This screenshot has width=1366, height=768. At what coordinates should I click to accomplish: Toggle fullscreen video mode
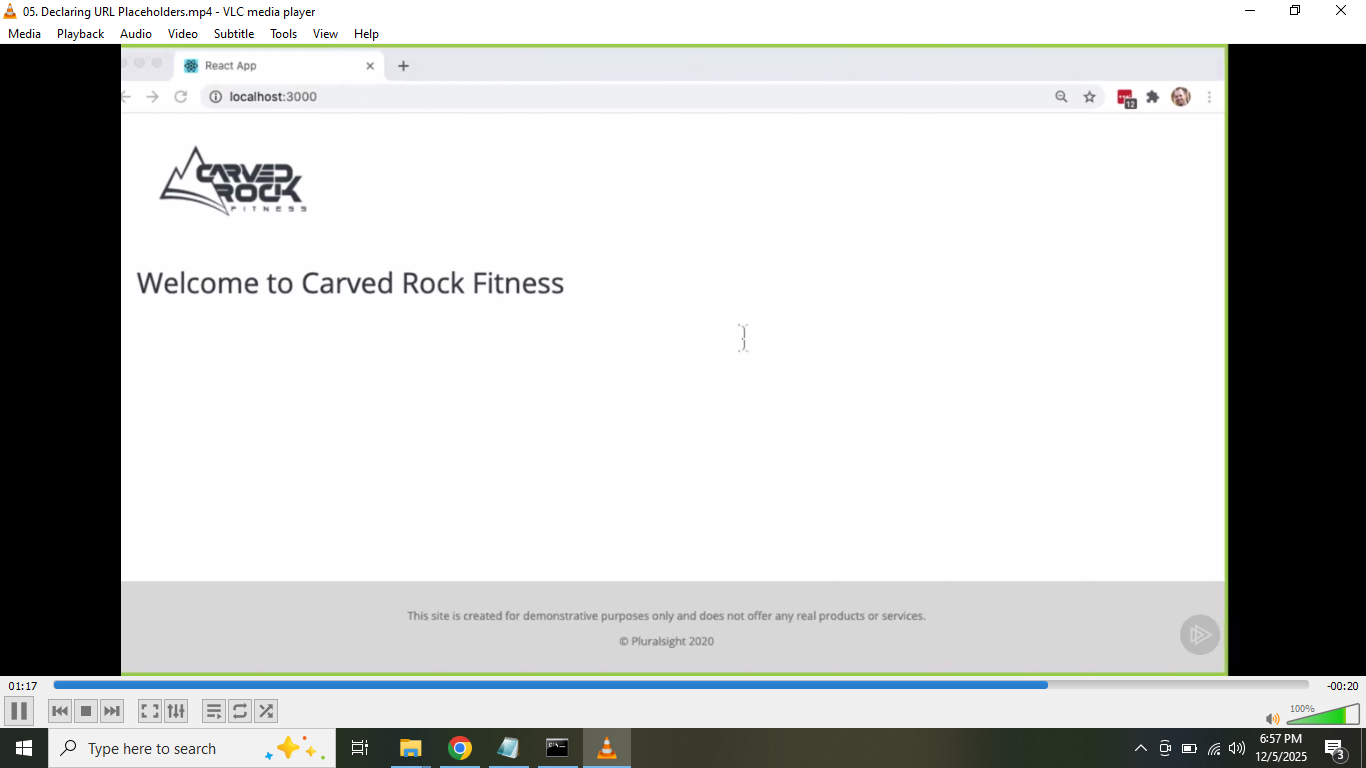pos(150,711)
